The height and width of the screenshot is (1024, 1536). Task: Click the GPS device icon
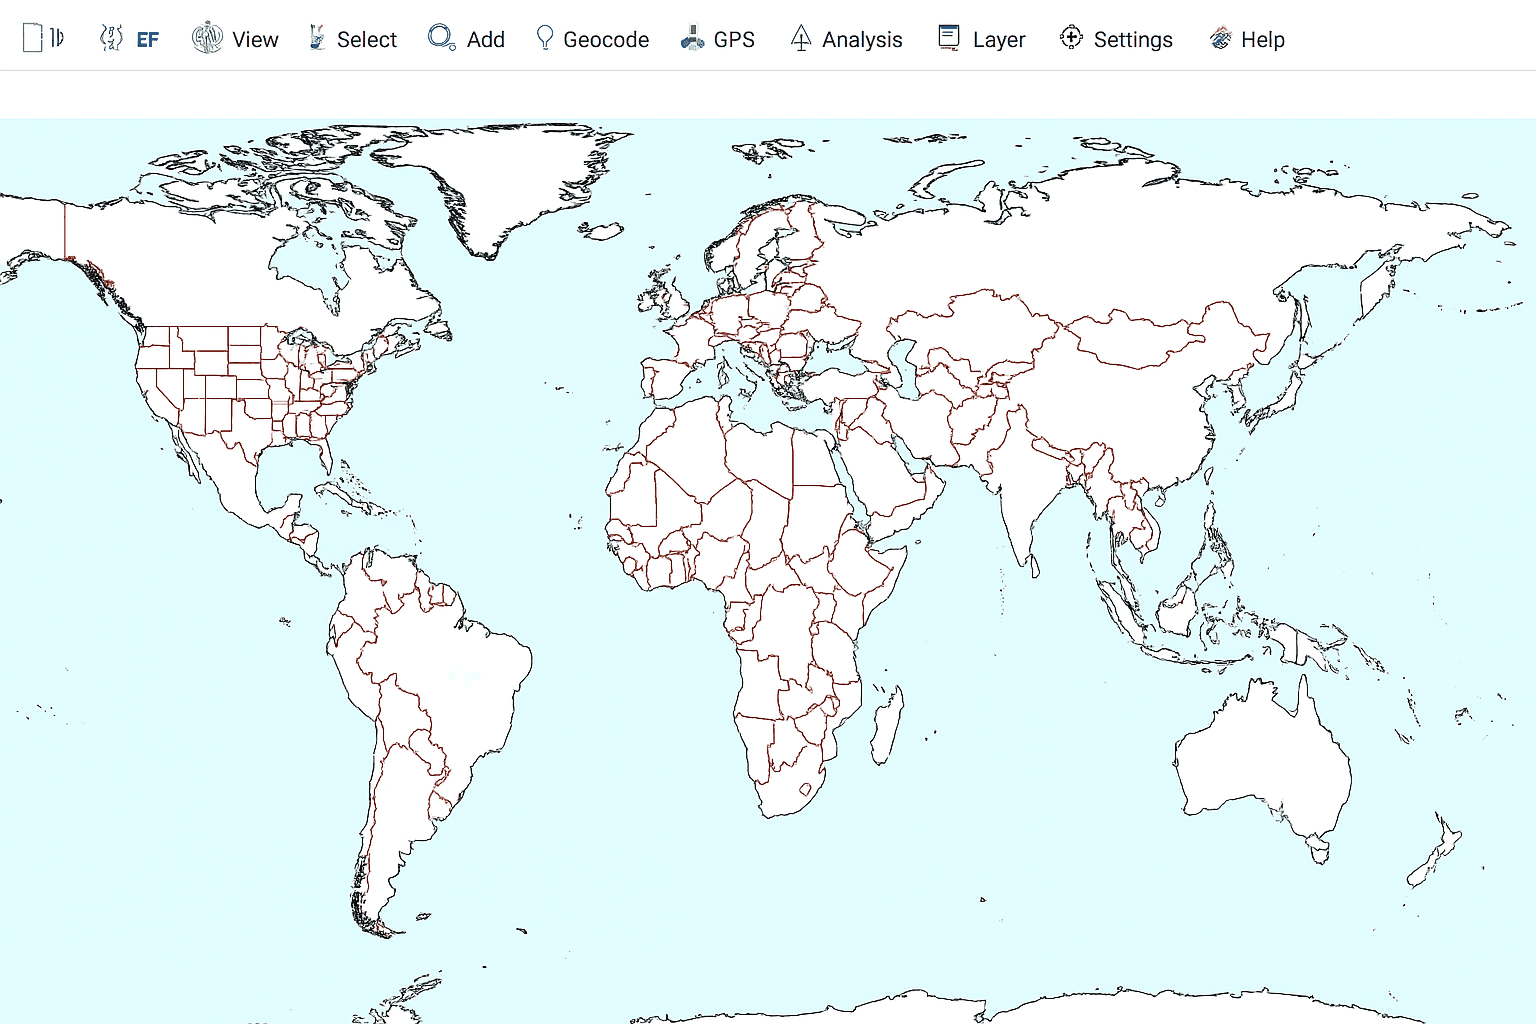click(692, 39)
